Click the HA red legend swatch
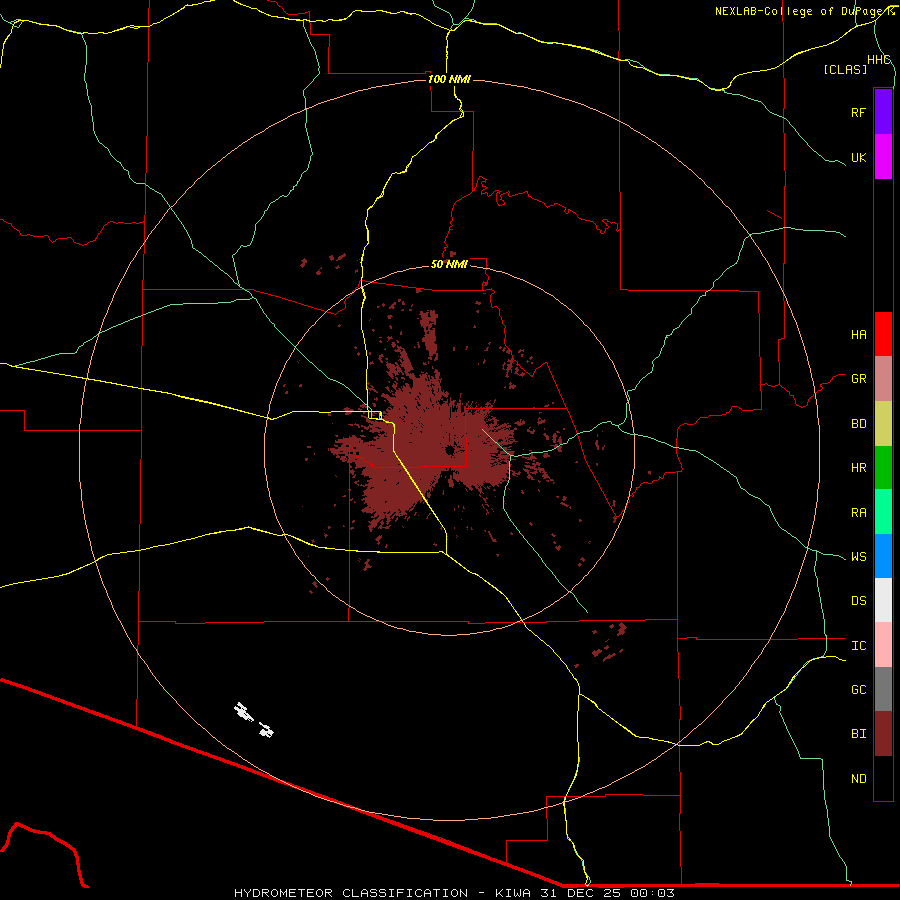This screenshot has height=900, width=900. (x=883, y=334)
